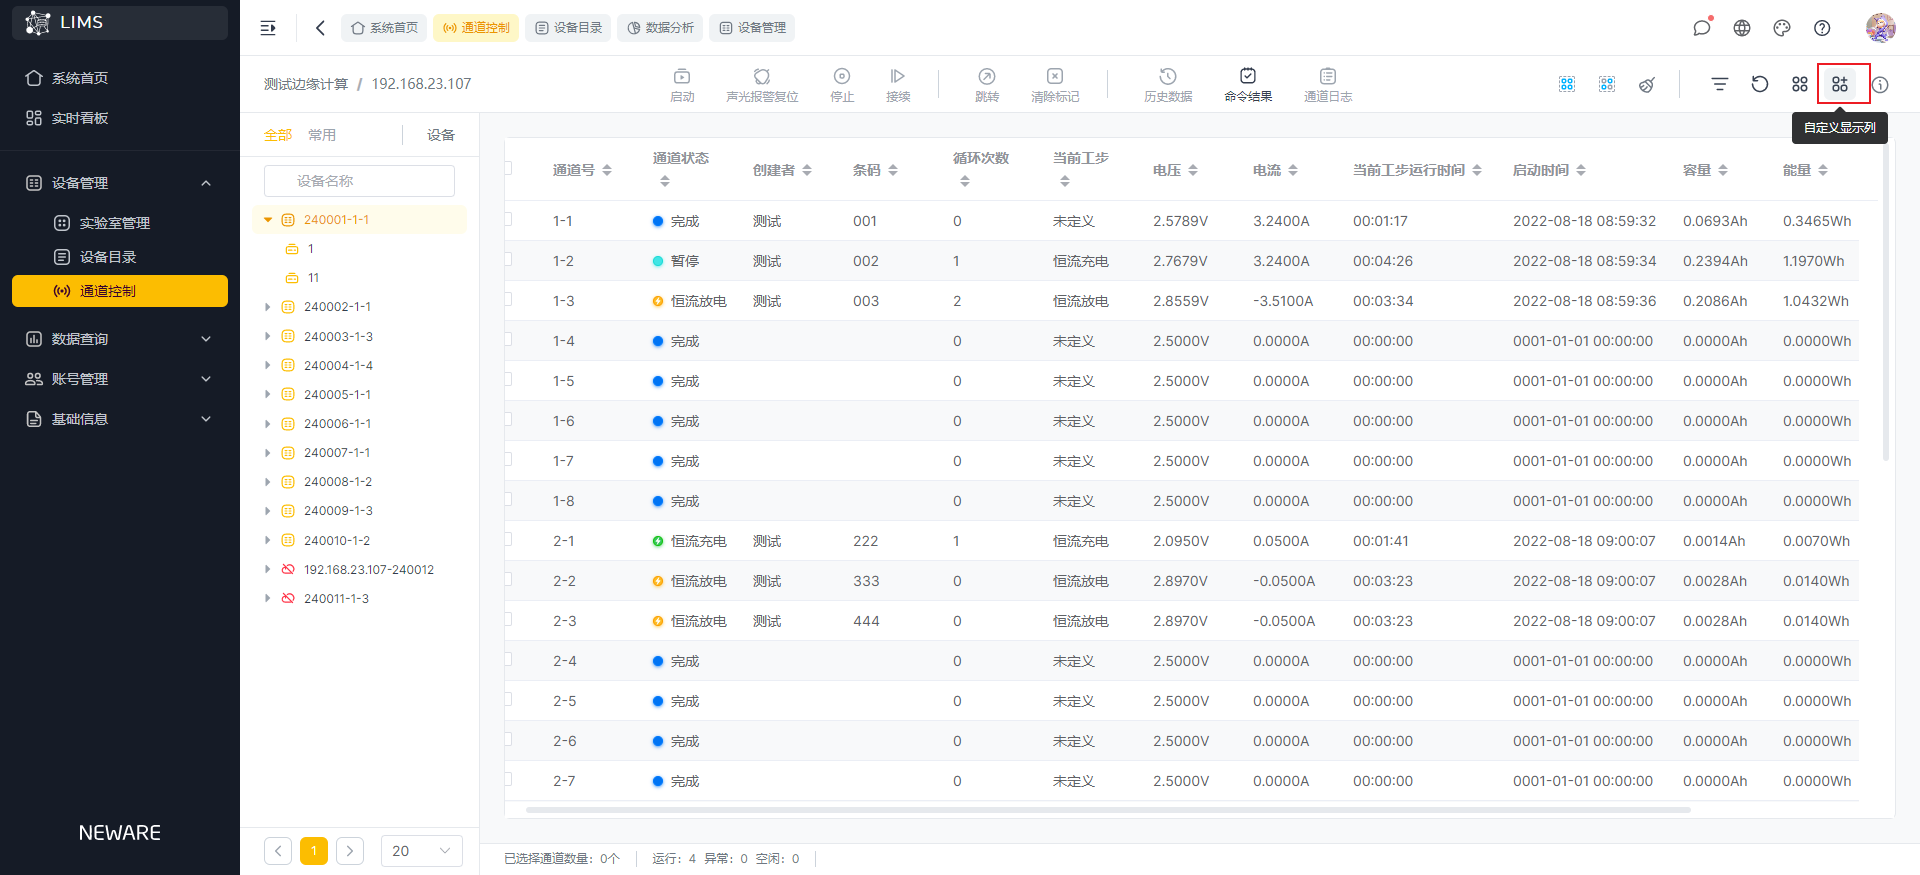Click the next page arrow button
This screenshot has height=875, width=1920.
350,851
